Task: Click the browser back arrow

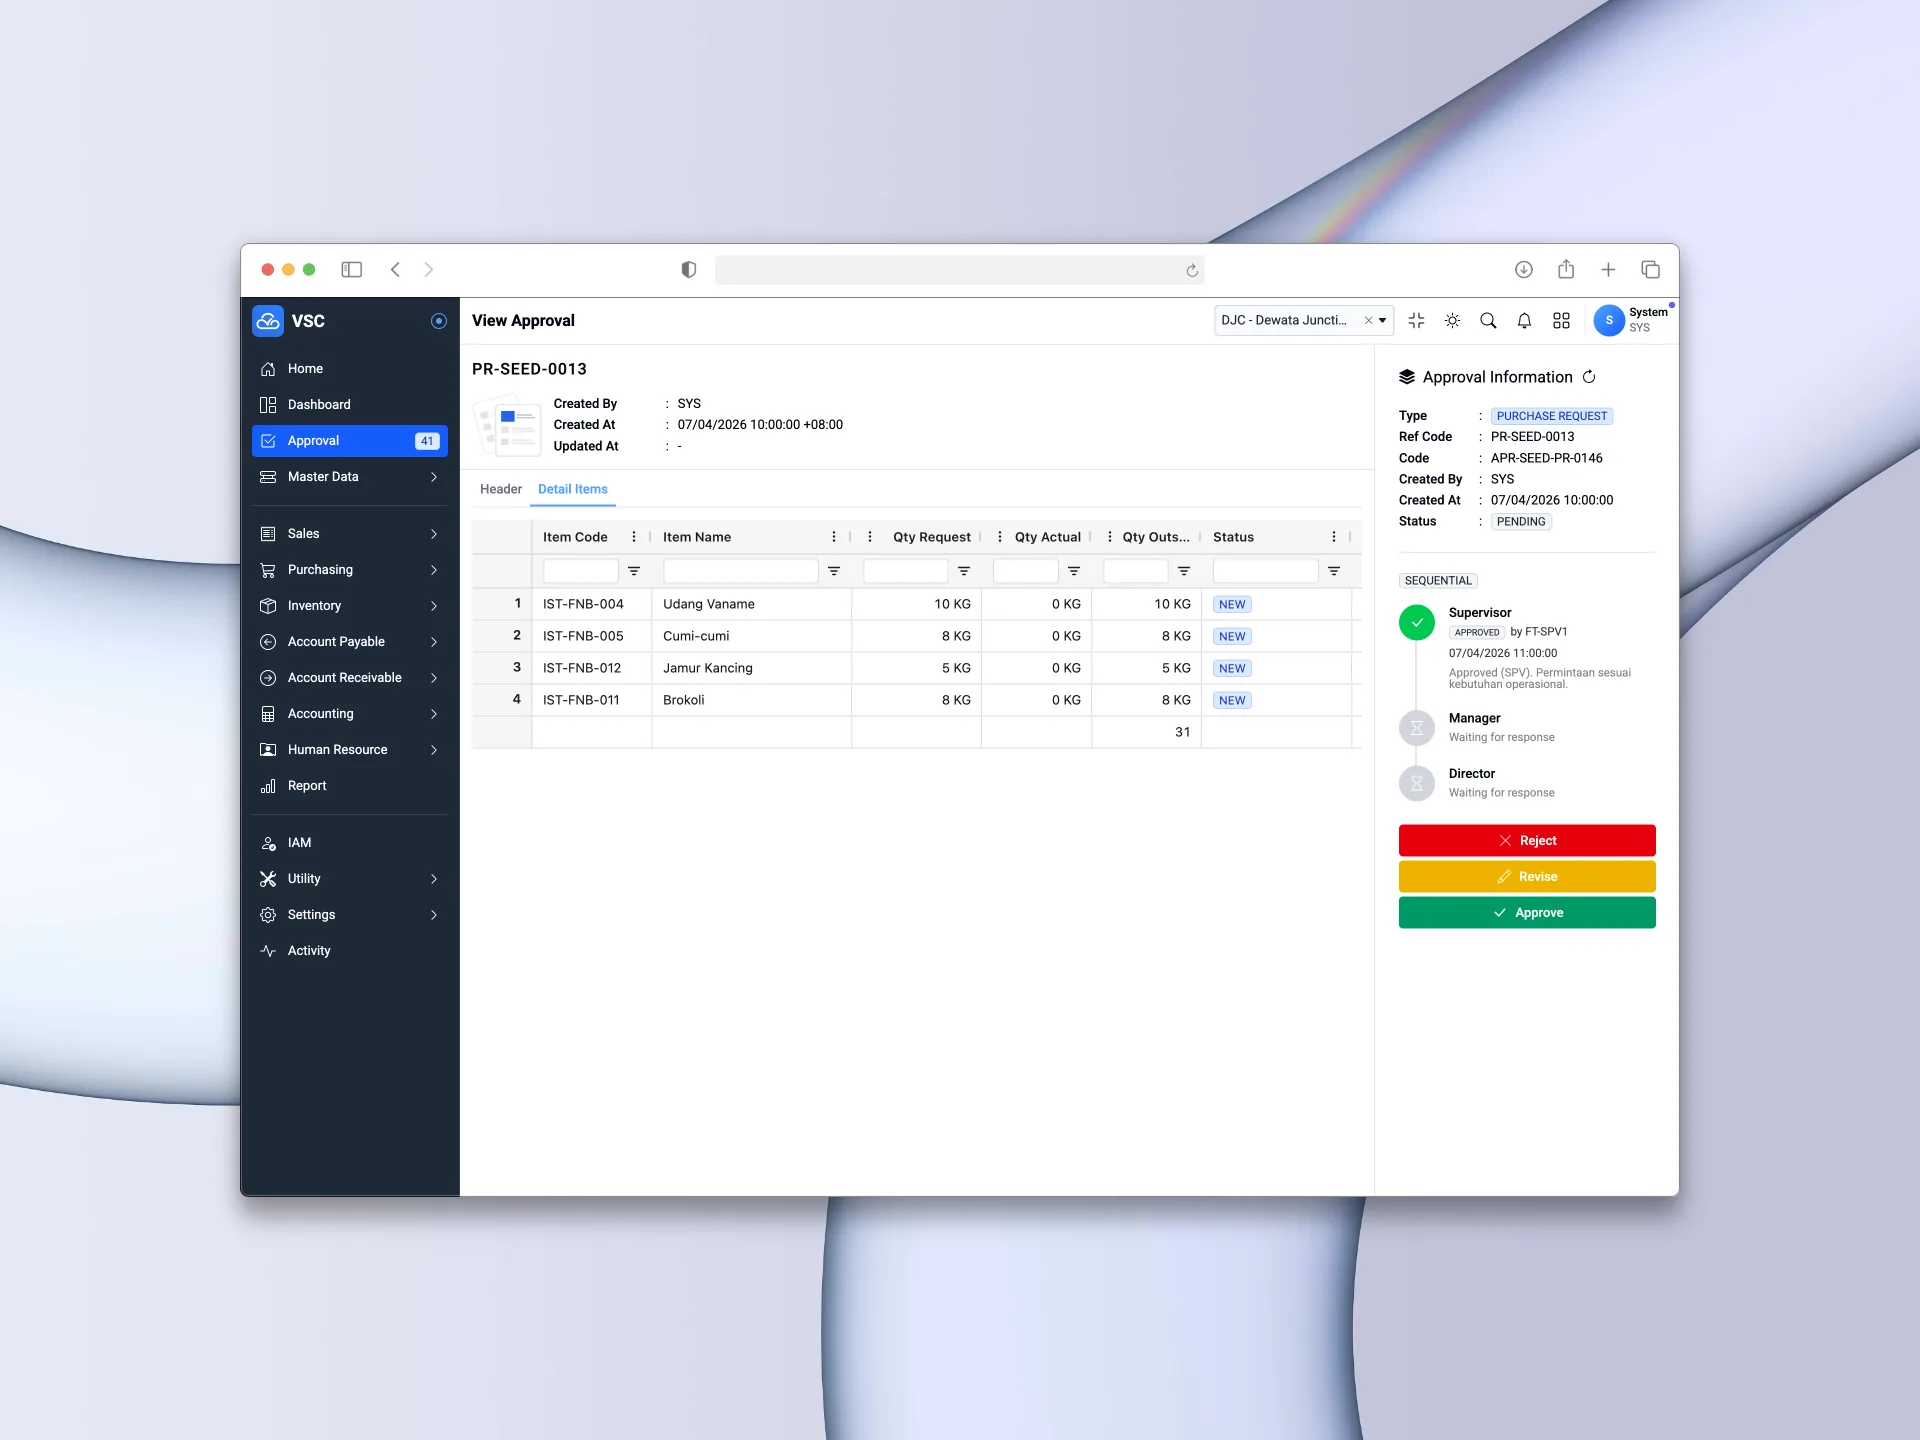Action: pos(396,270)
